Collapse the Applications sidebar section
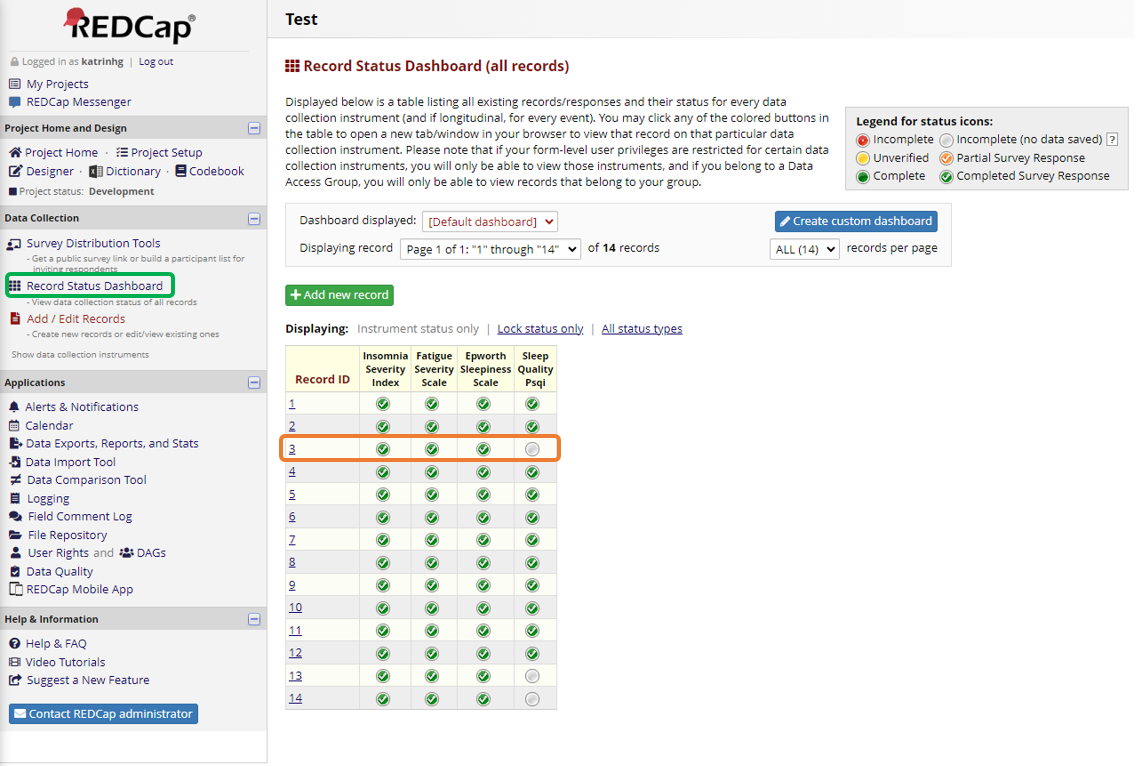Screen dimensions: 1139x766 (x=254, y=383)
